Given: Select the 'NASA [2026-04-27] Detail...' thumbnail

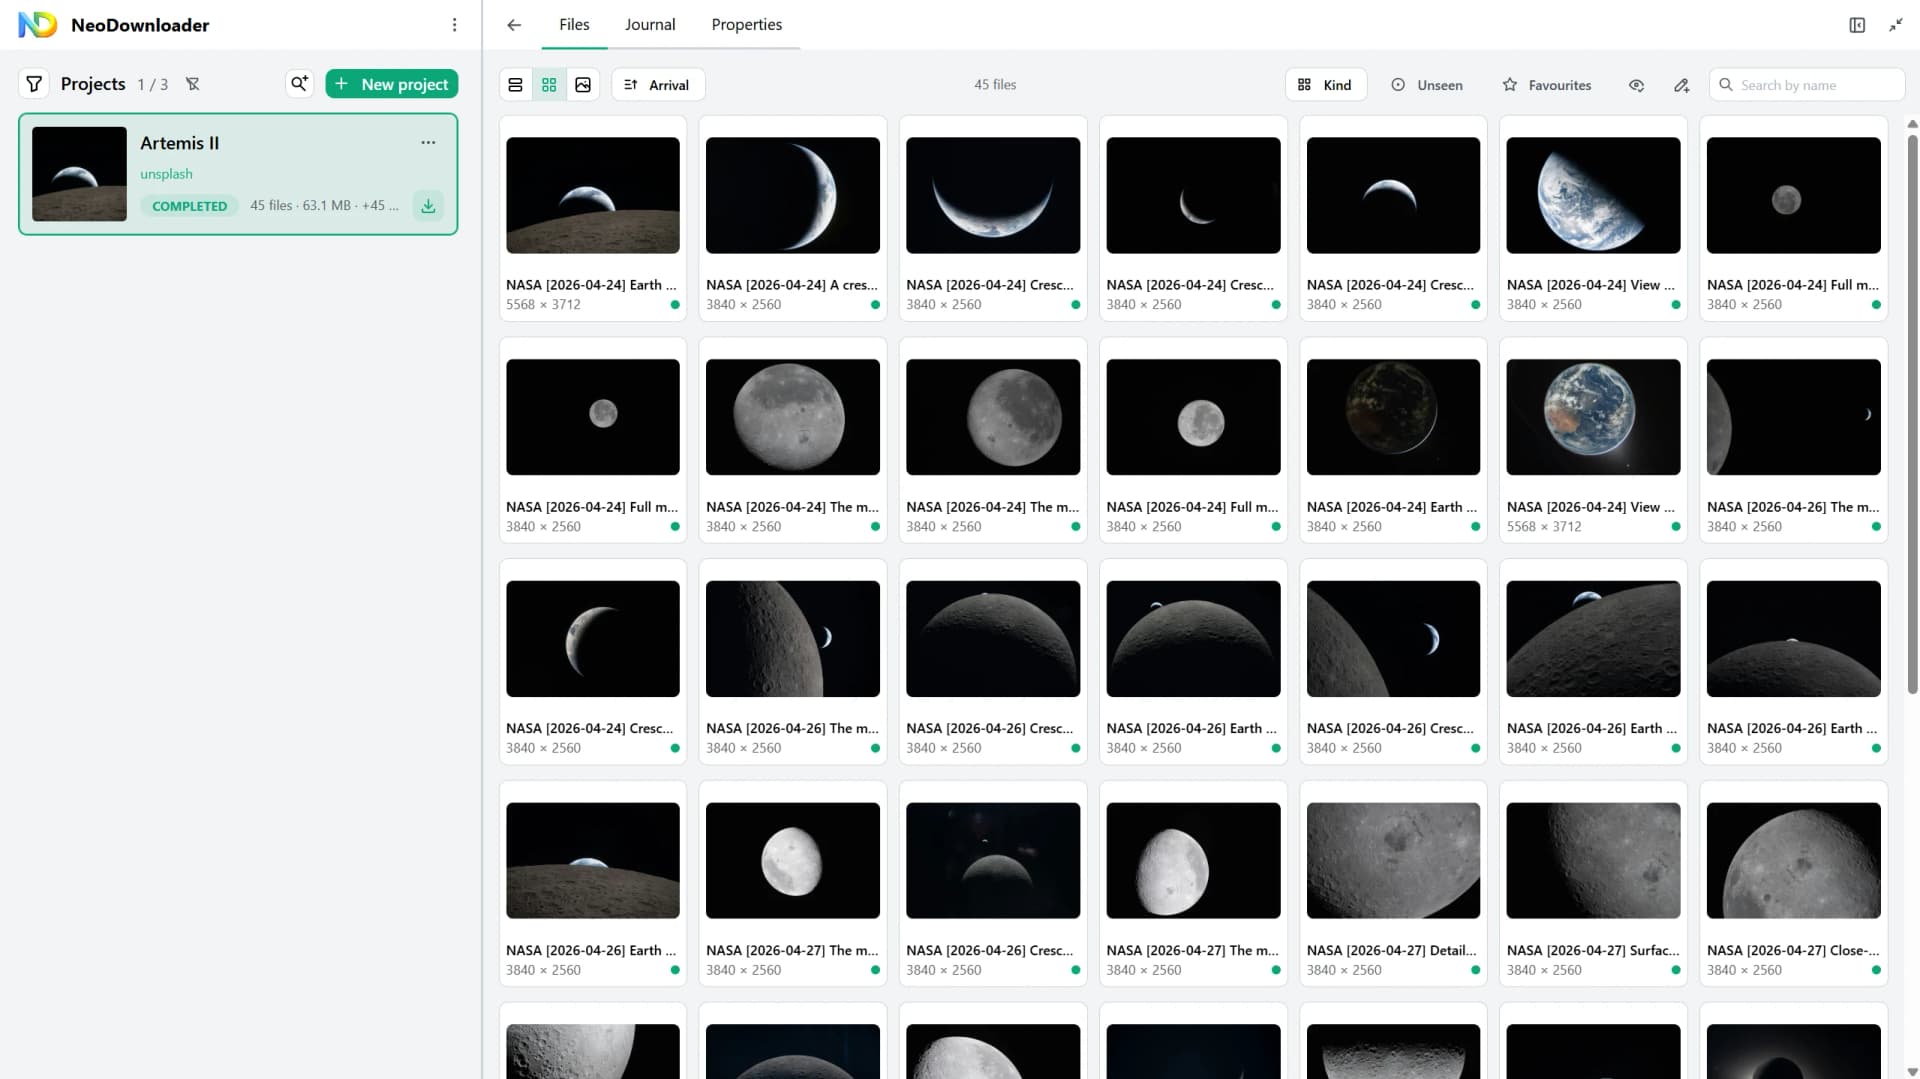Looking at the screenshot, I should pos(1393,860).
